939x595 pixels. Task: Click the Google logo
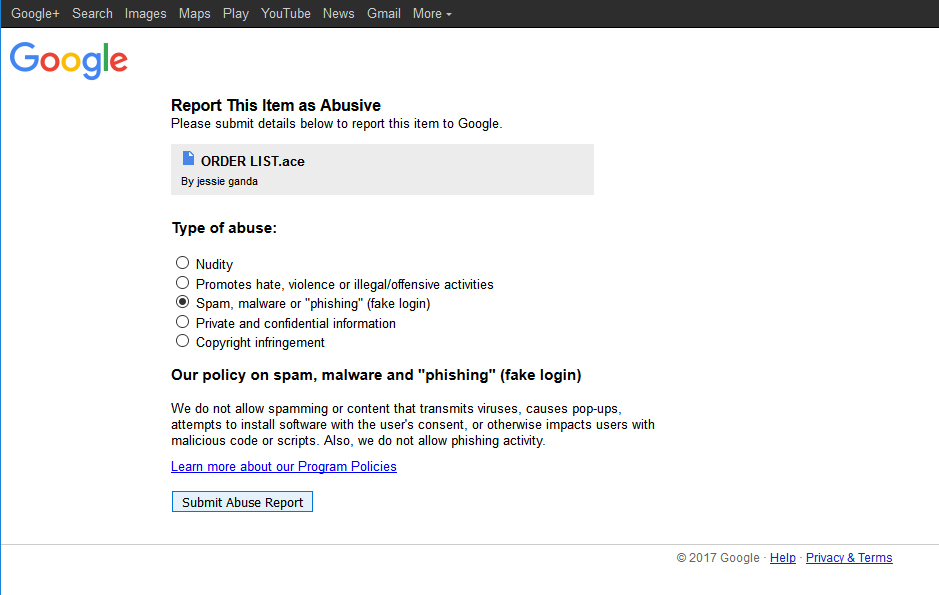[68, 60]
